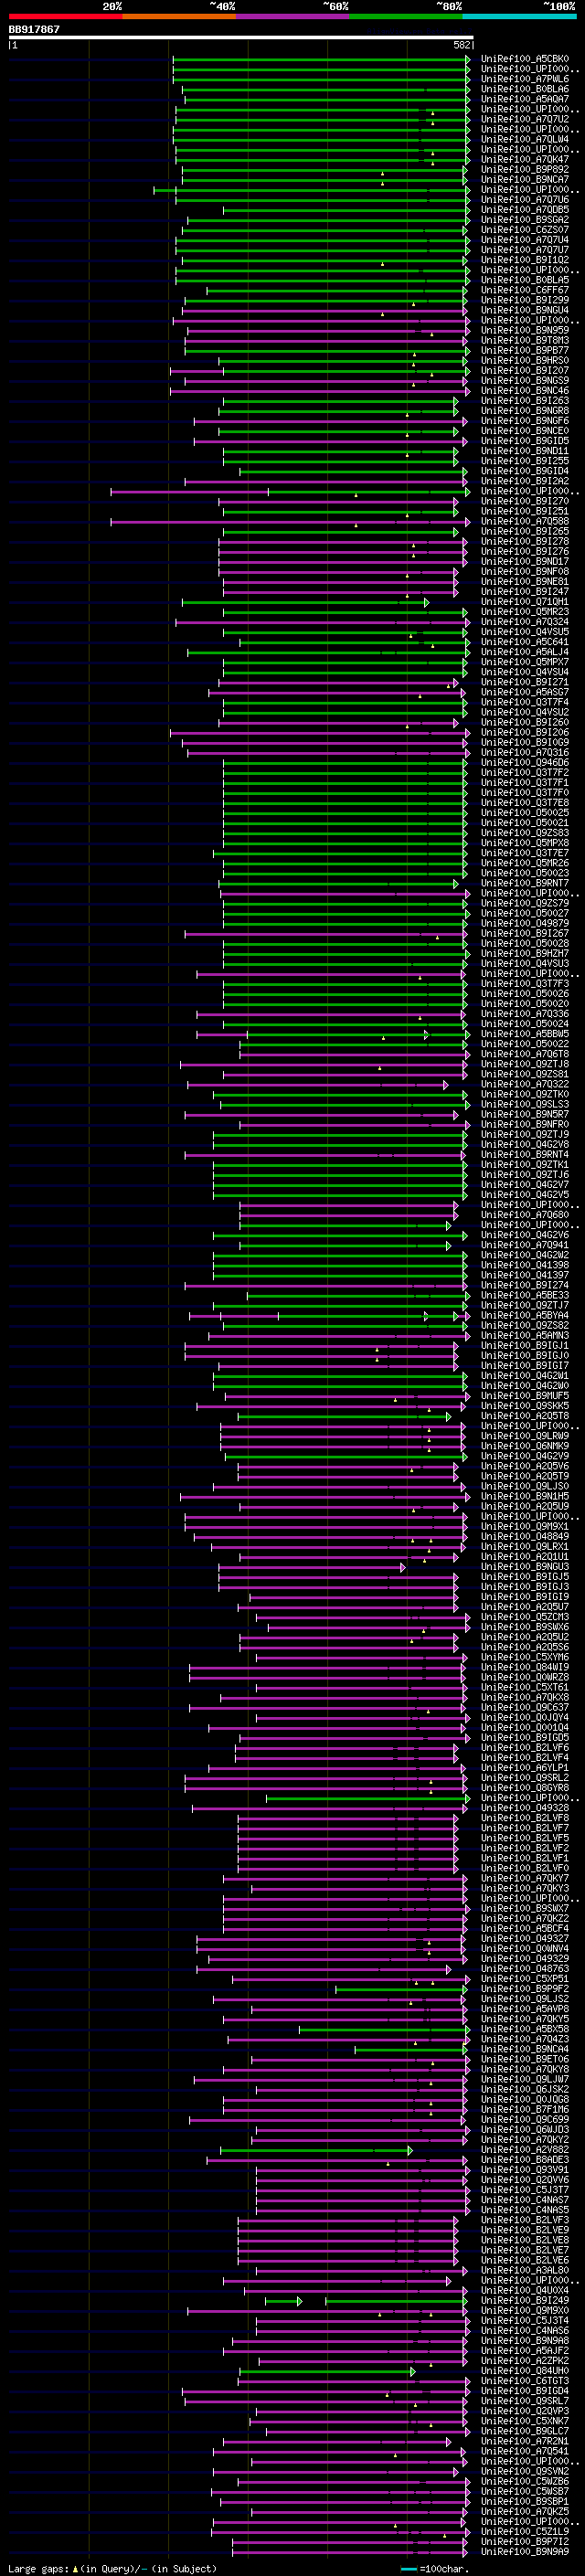This screenshot has width=585, height=2576.
Task: Open UniRef100_C6ZS07 hit
Action: [524, 230]
